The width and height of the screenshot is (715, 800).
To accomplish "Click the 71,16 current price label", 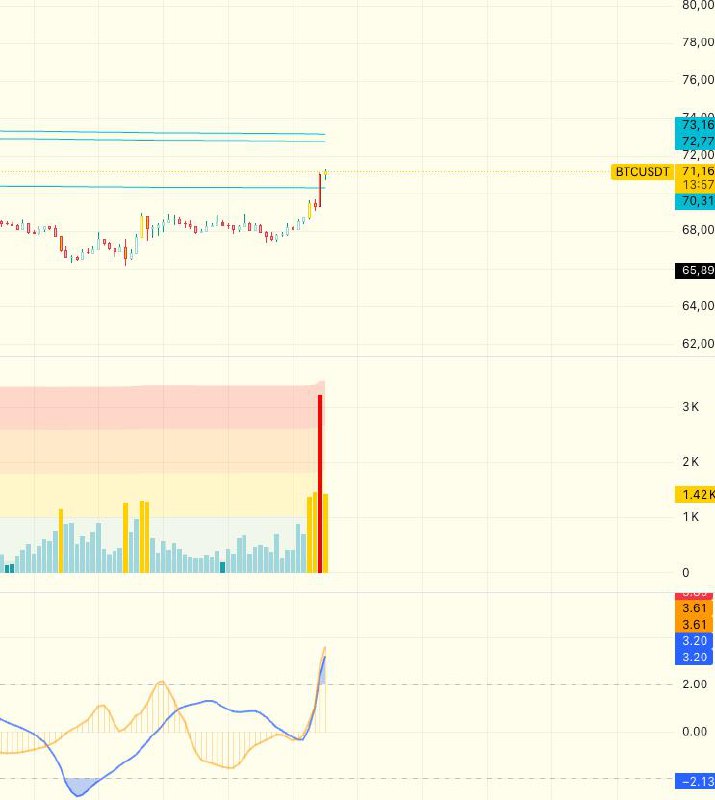I will pos(696,172).
